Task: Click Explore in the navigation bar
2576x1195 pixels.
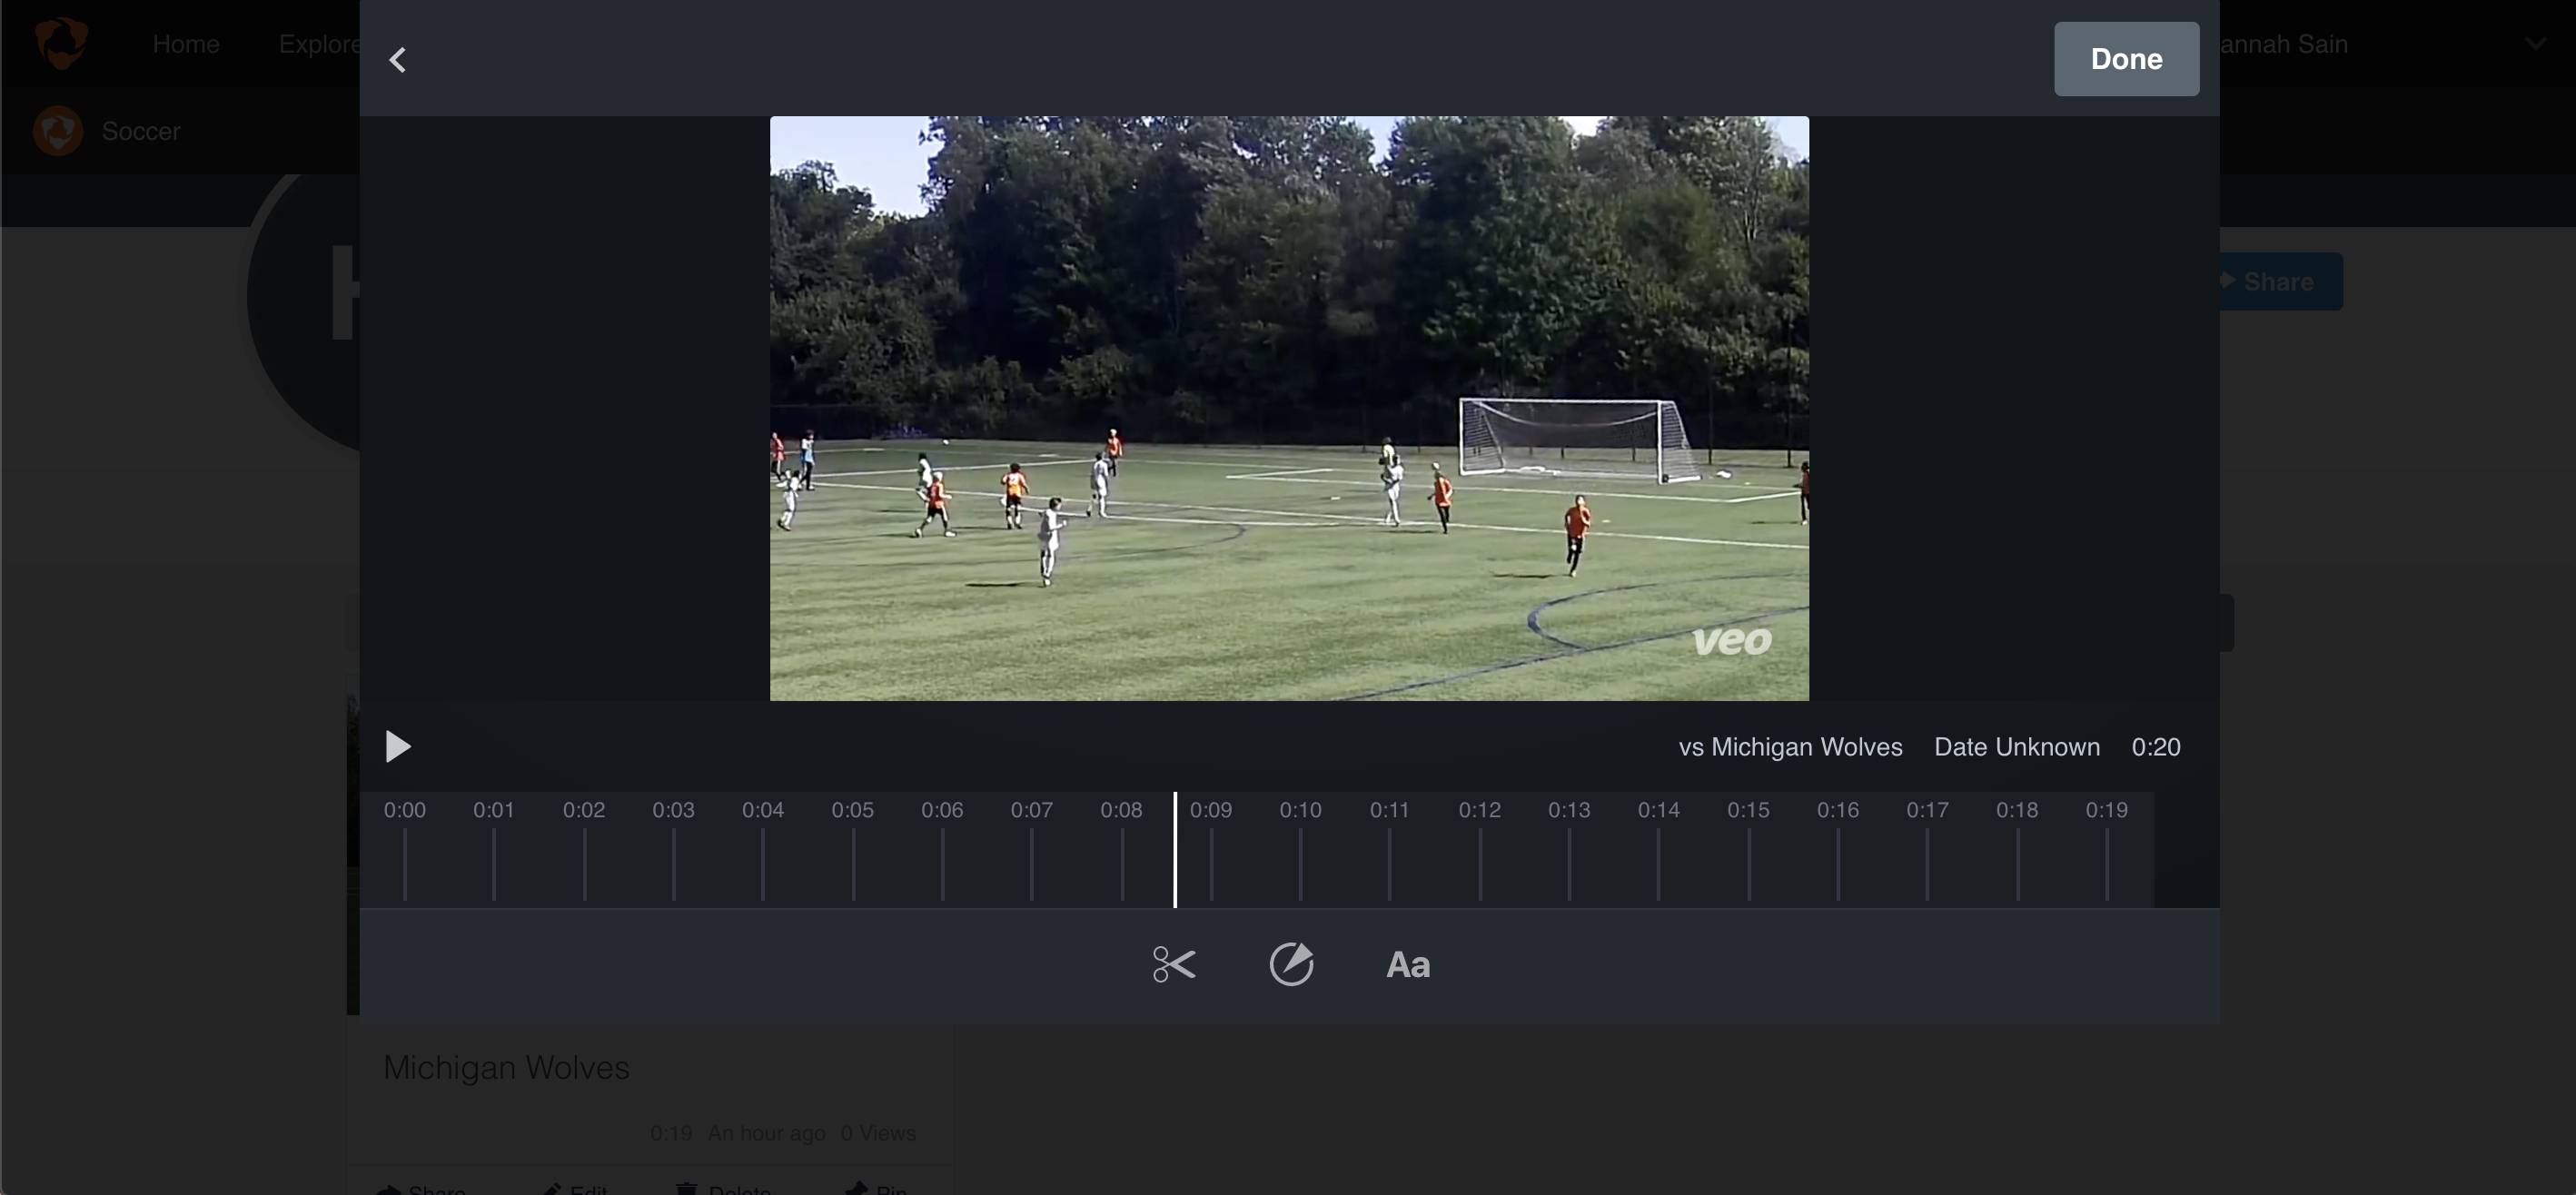Action: 318,43
